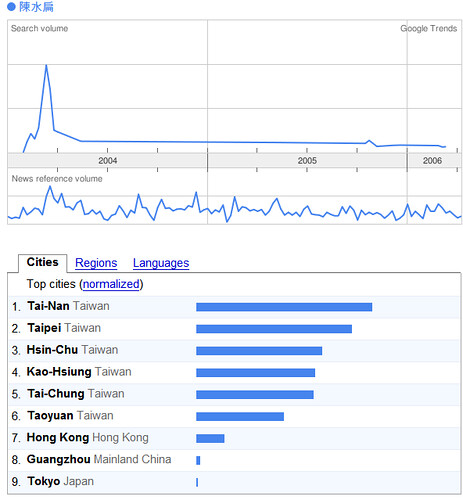
Task: Click the Hsin-Chu bar in chart
Action: (x=259, y=351)
